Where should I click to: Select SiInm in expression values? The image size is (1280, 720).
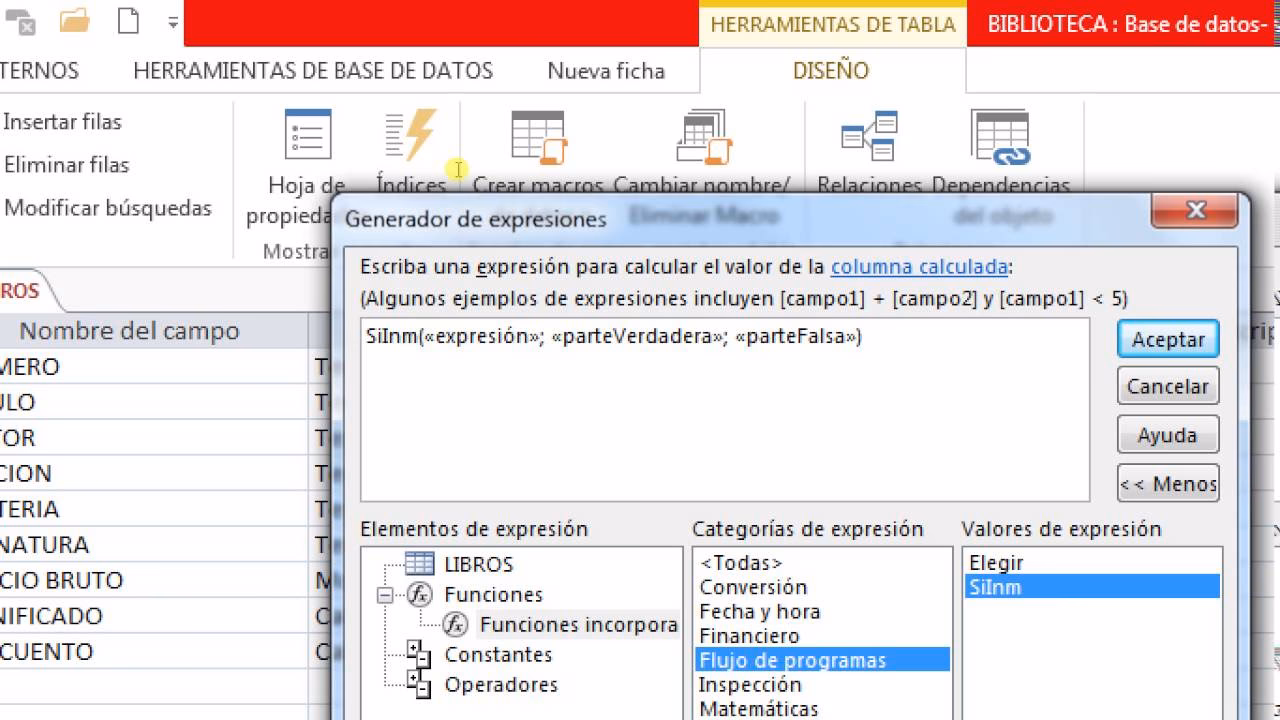(1093, 587)
